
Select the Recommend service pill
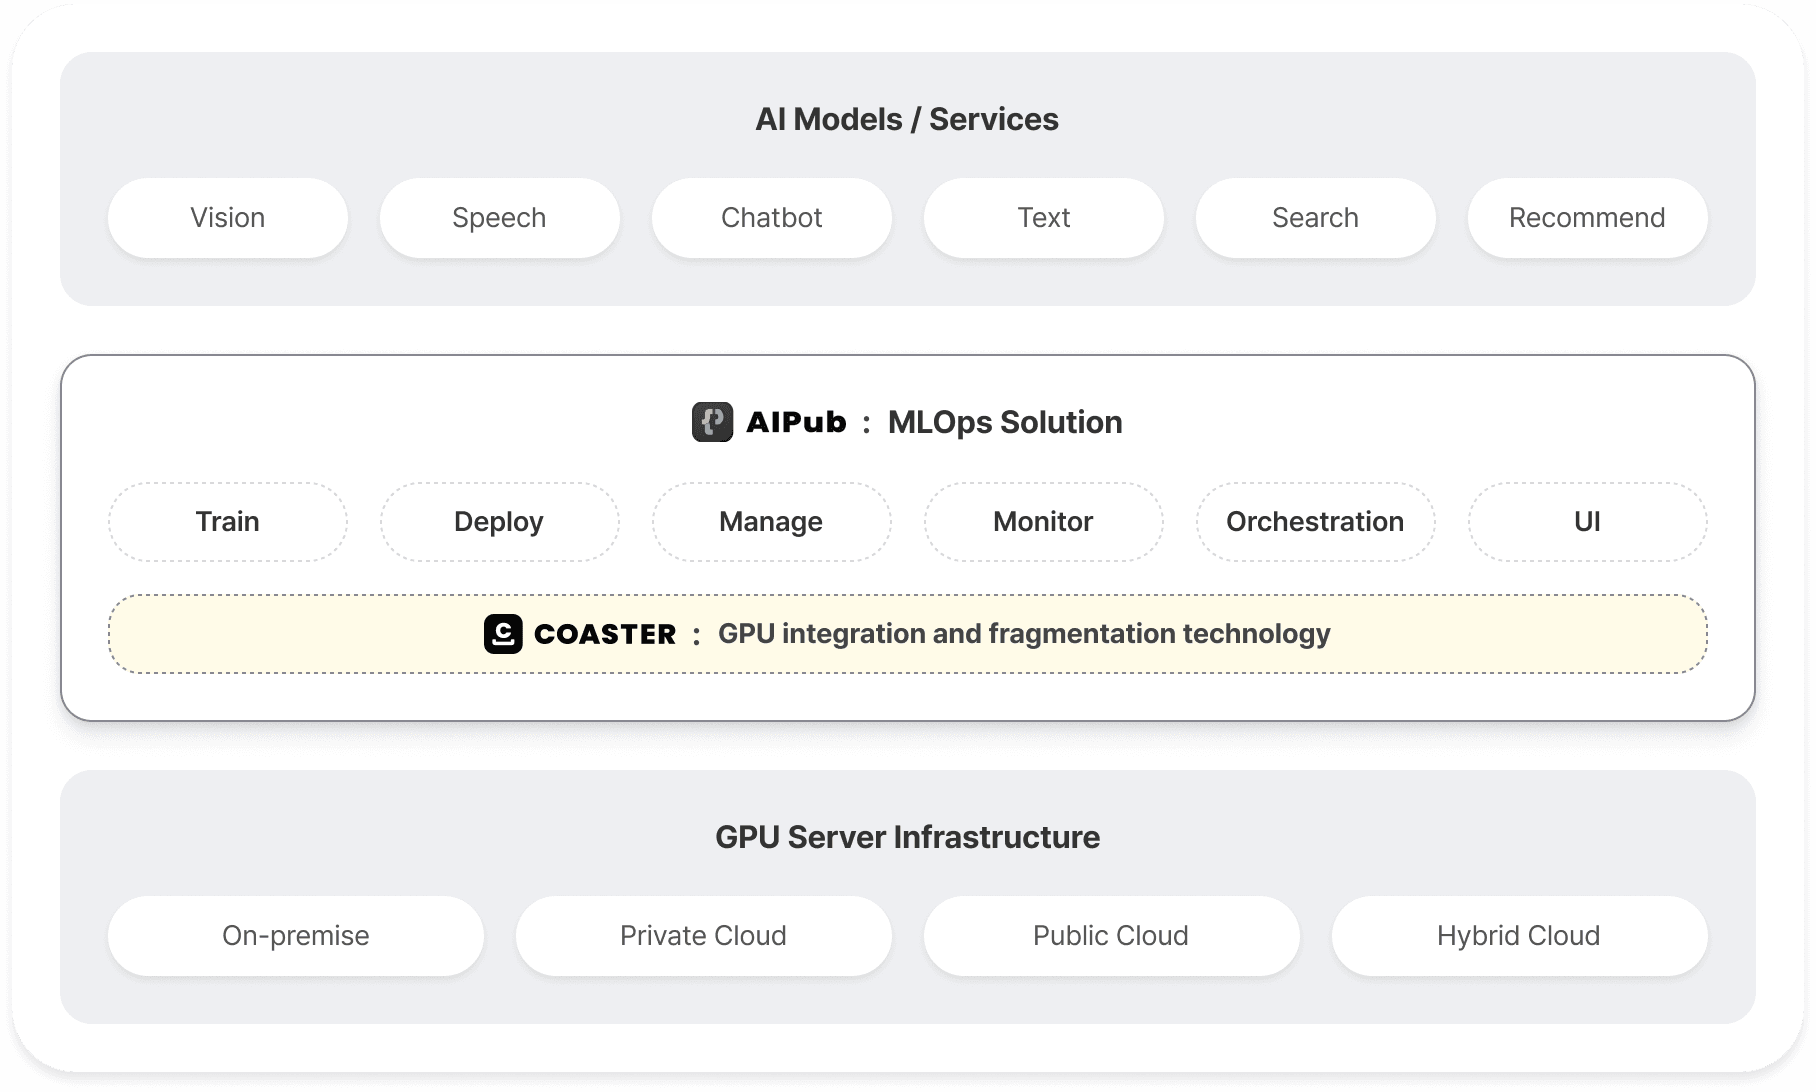1587,218
